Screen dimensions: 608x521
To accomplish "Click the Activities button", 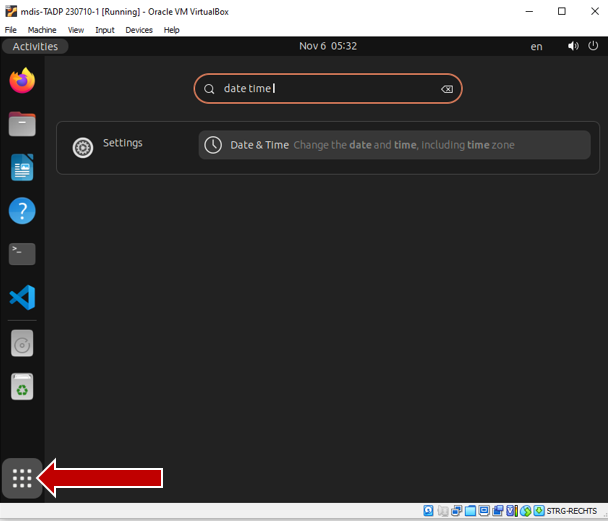I will coord(35,47).
